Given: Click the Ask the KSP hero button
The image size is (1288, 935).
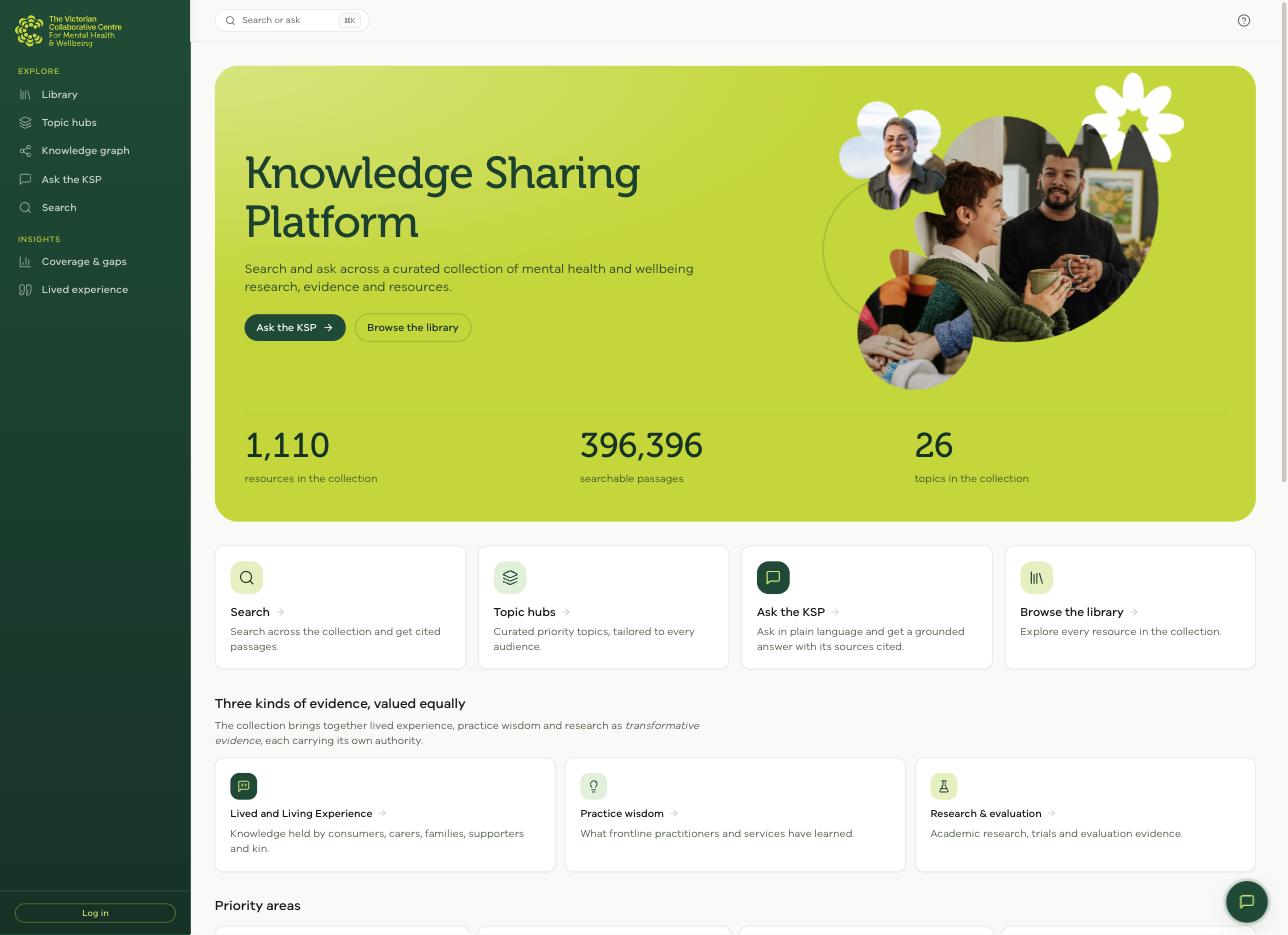Looking at the screenshot, I should [295, 327].
